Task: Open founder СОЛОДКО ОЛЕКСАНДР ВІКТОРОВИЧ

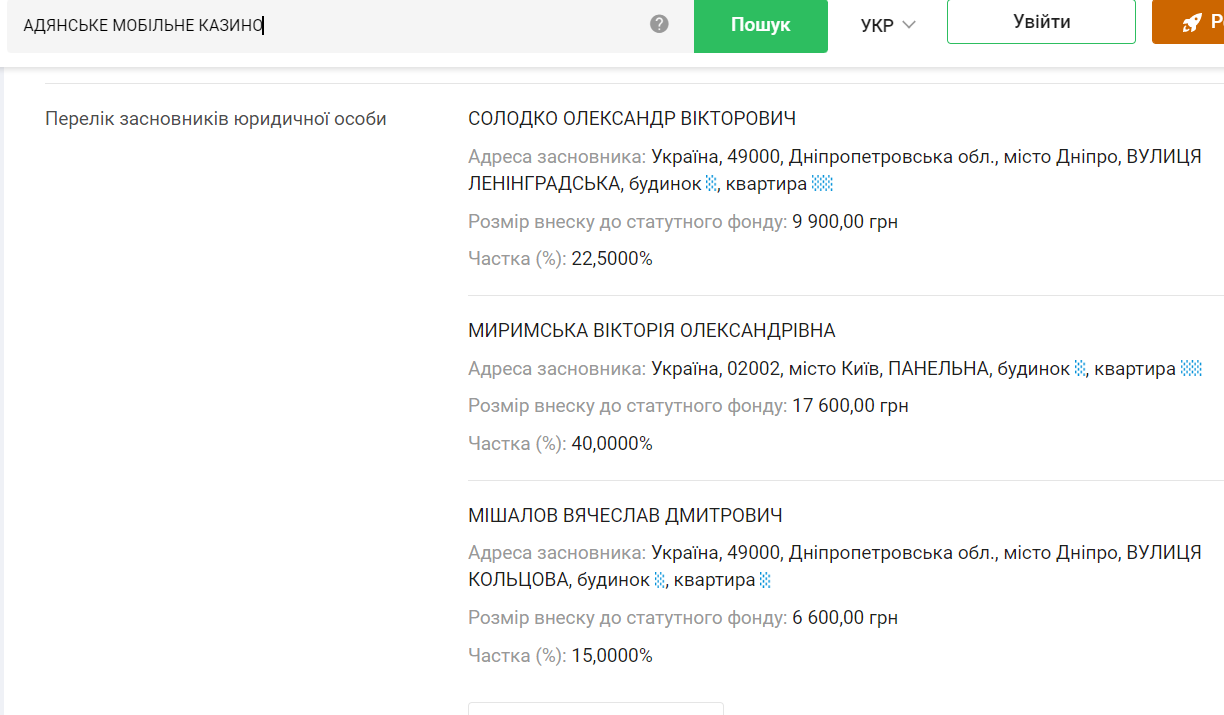Action: (632, 119)
